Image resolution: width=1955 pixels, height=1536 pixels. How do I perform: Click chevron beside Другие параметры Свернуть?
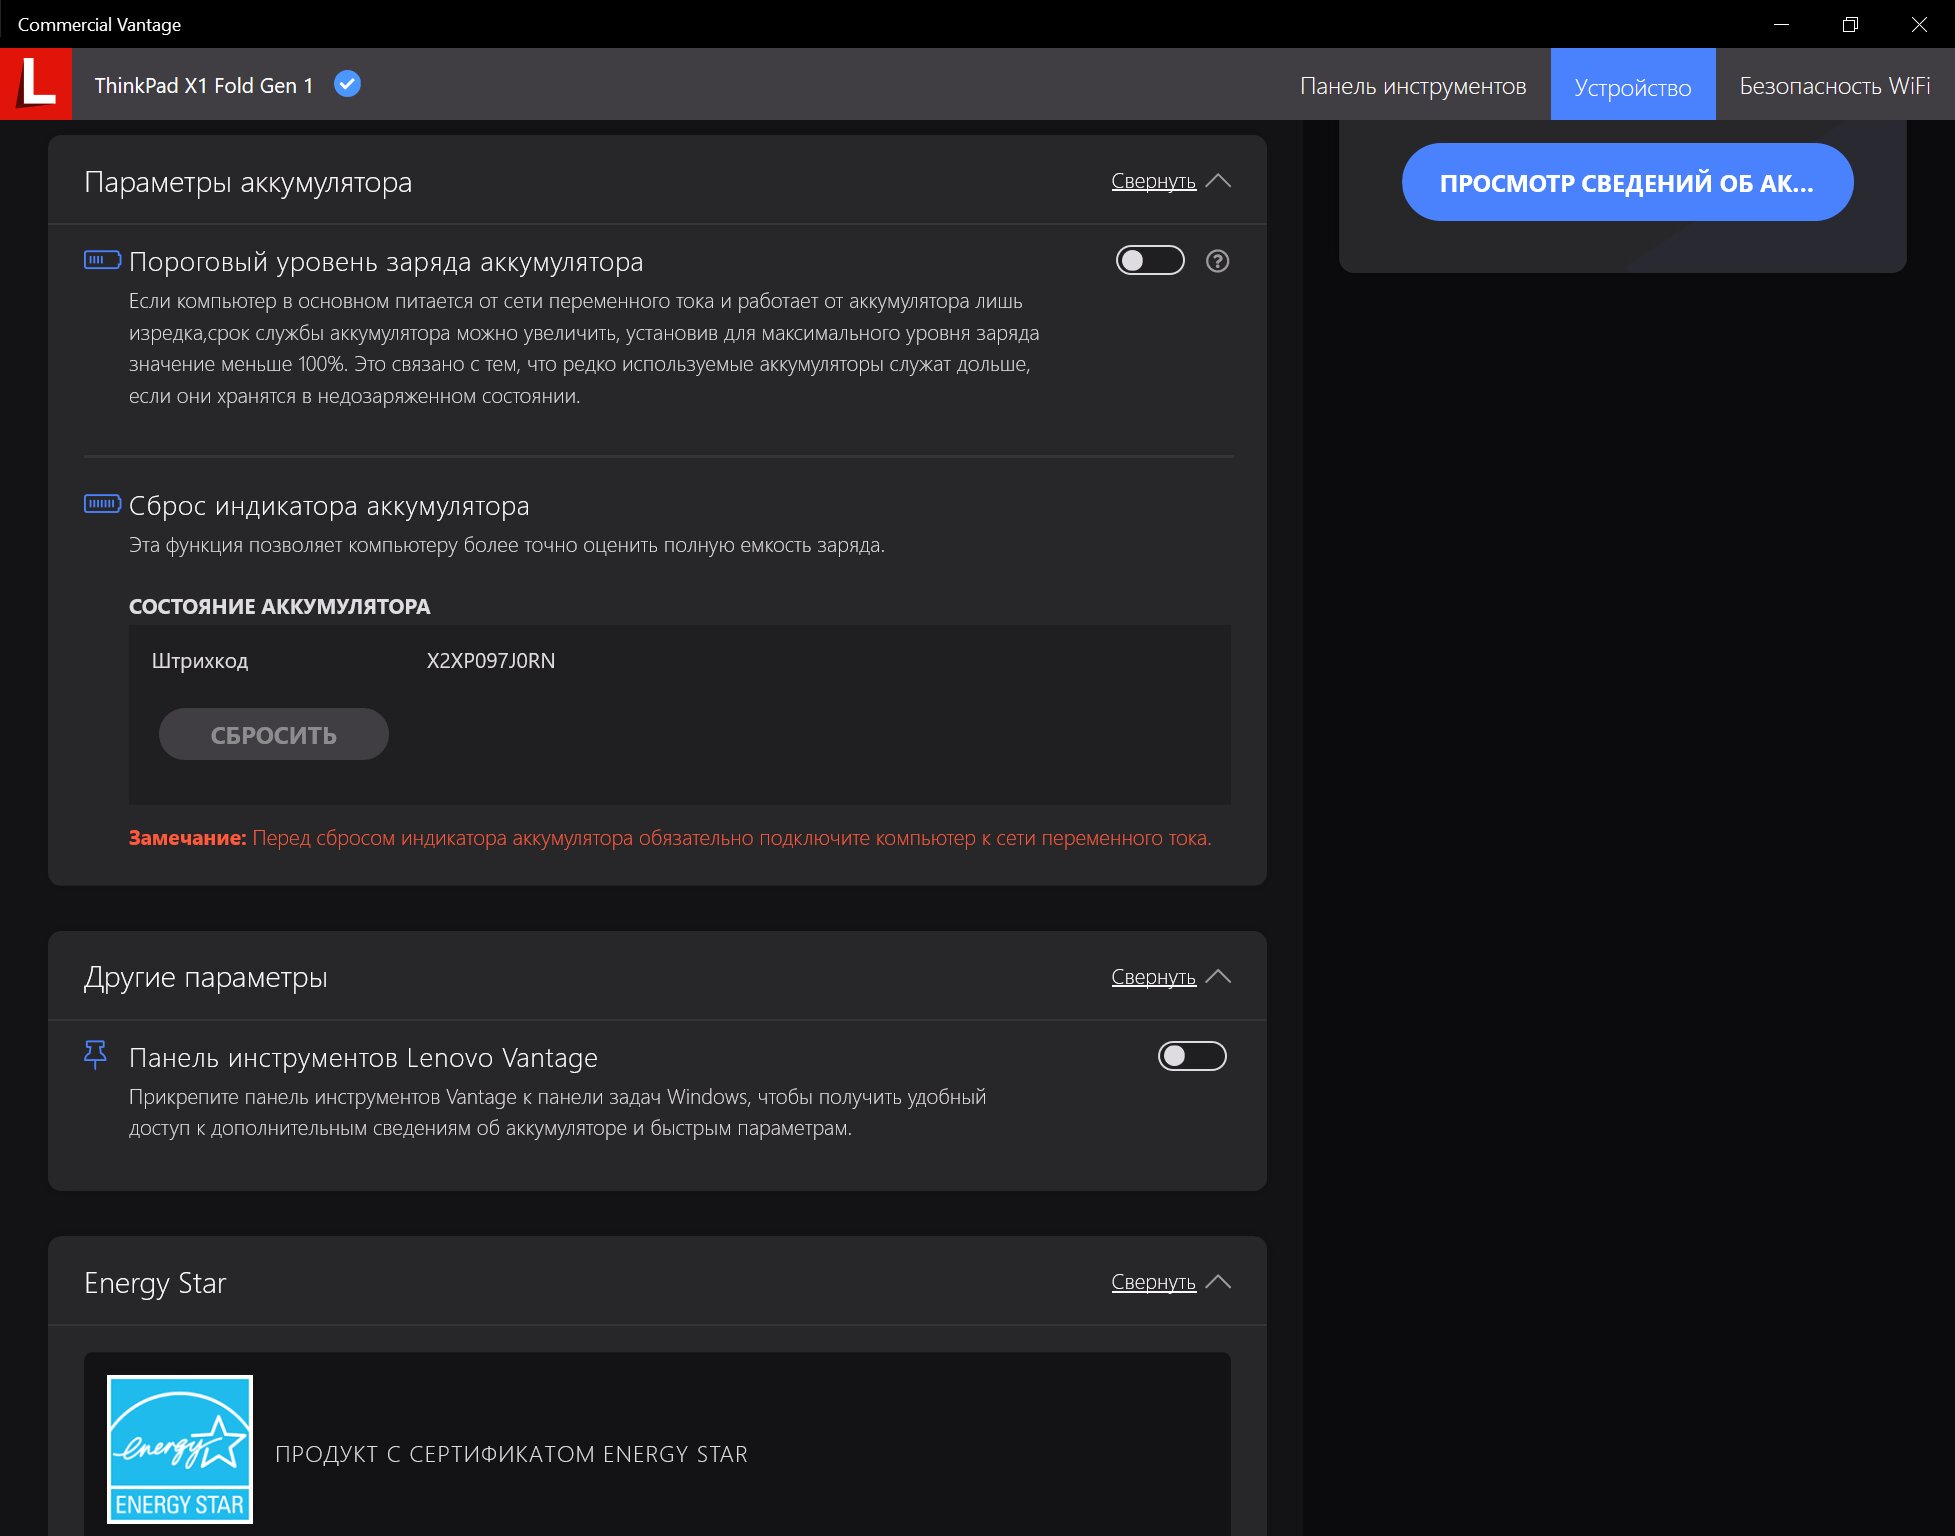[x=1218, y=977]
